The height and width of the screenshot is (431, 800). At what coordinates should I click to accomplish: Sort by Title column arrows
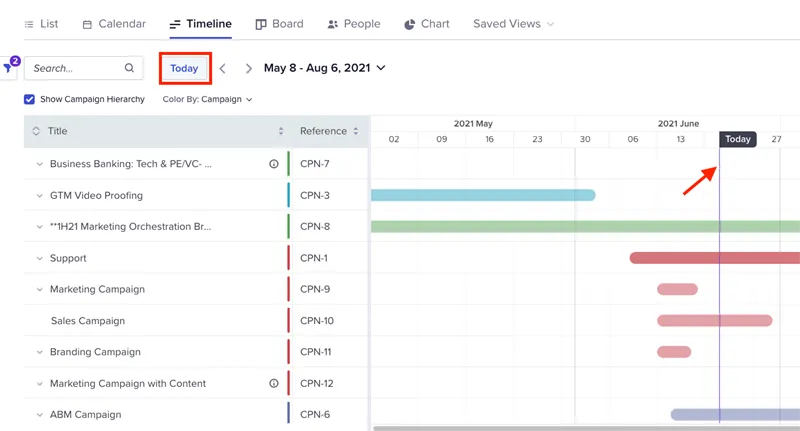[x=281, y=131]
